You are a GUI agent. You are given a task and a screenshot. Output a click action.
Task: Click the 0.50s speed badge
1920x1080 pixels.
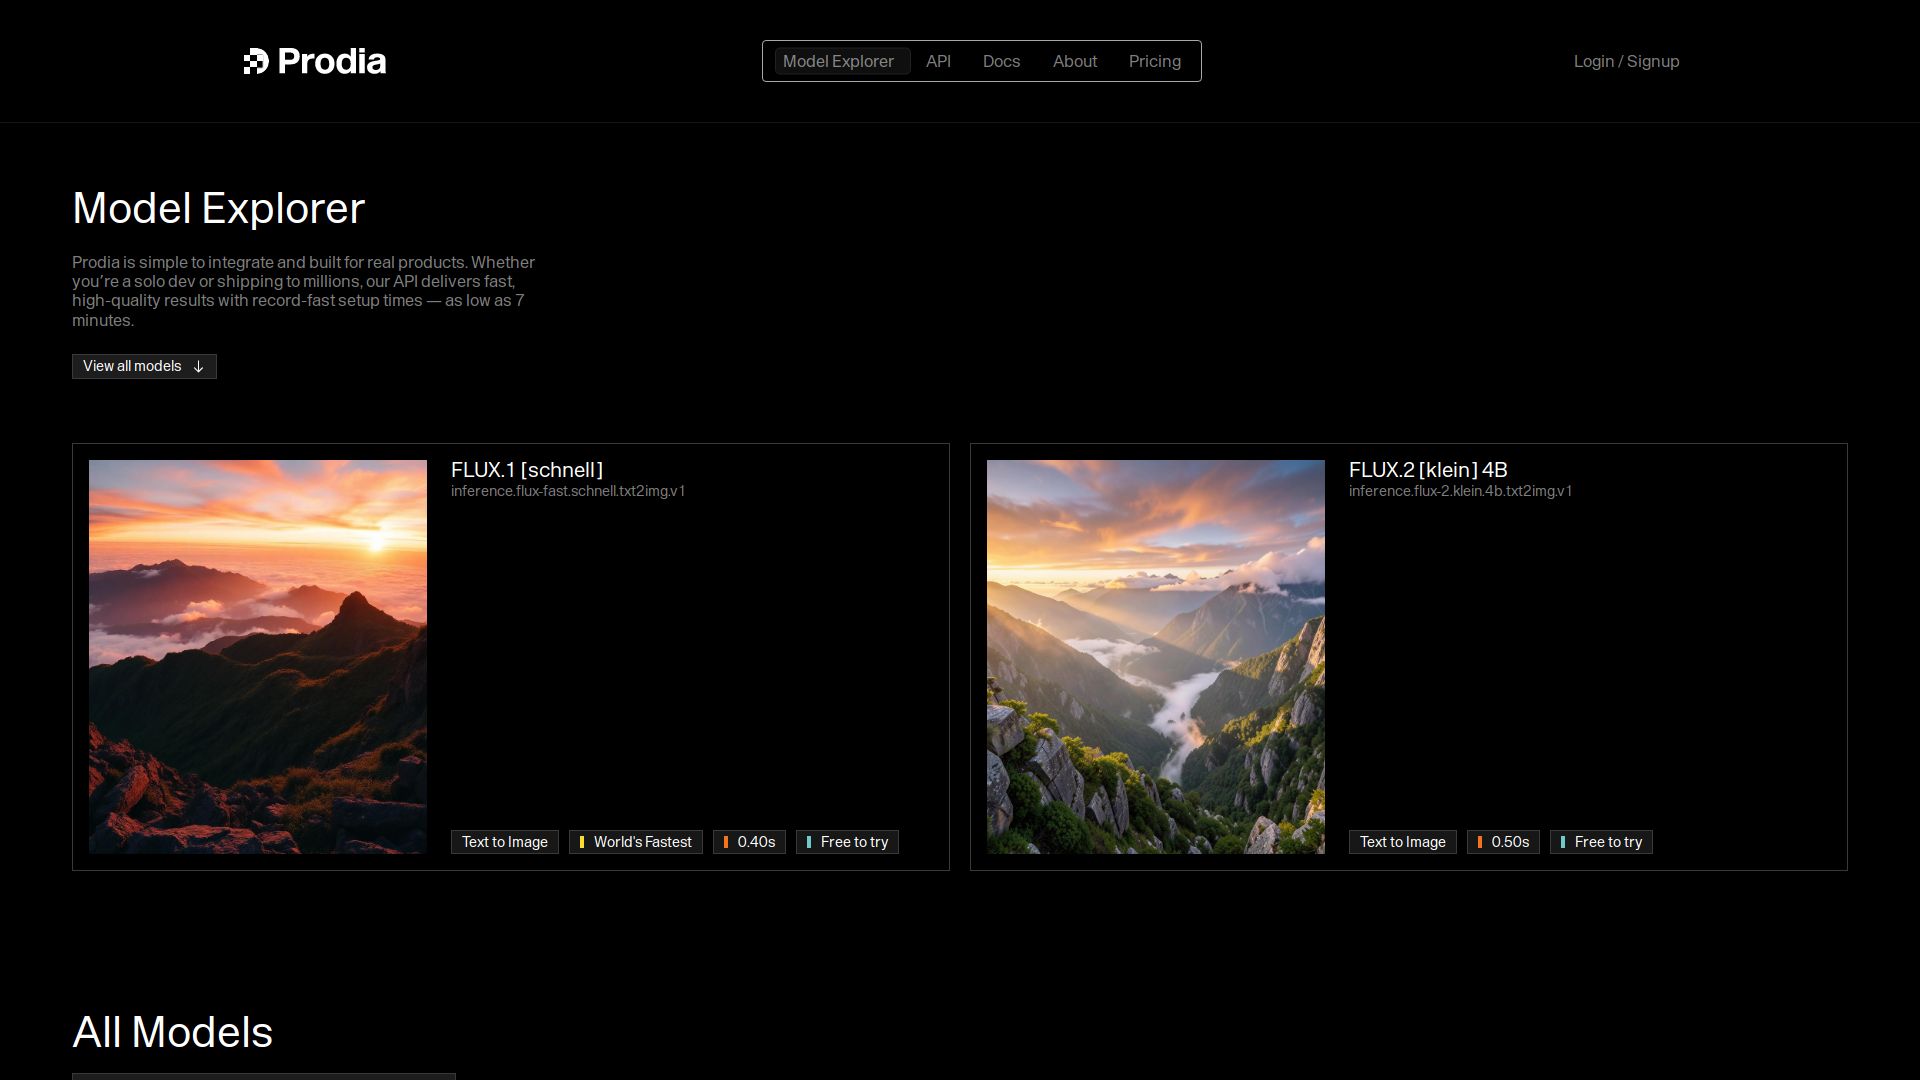coord(1503,842)
